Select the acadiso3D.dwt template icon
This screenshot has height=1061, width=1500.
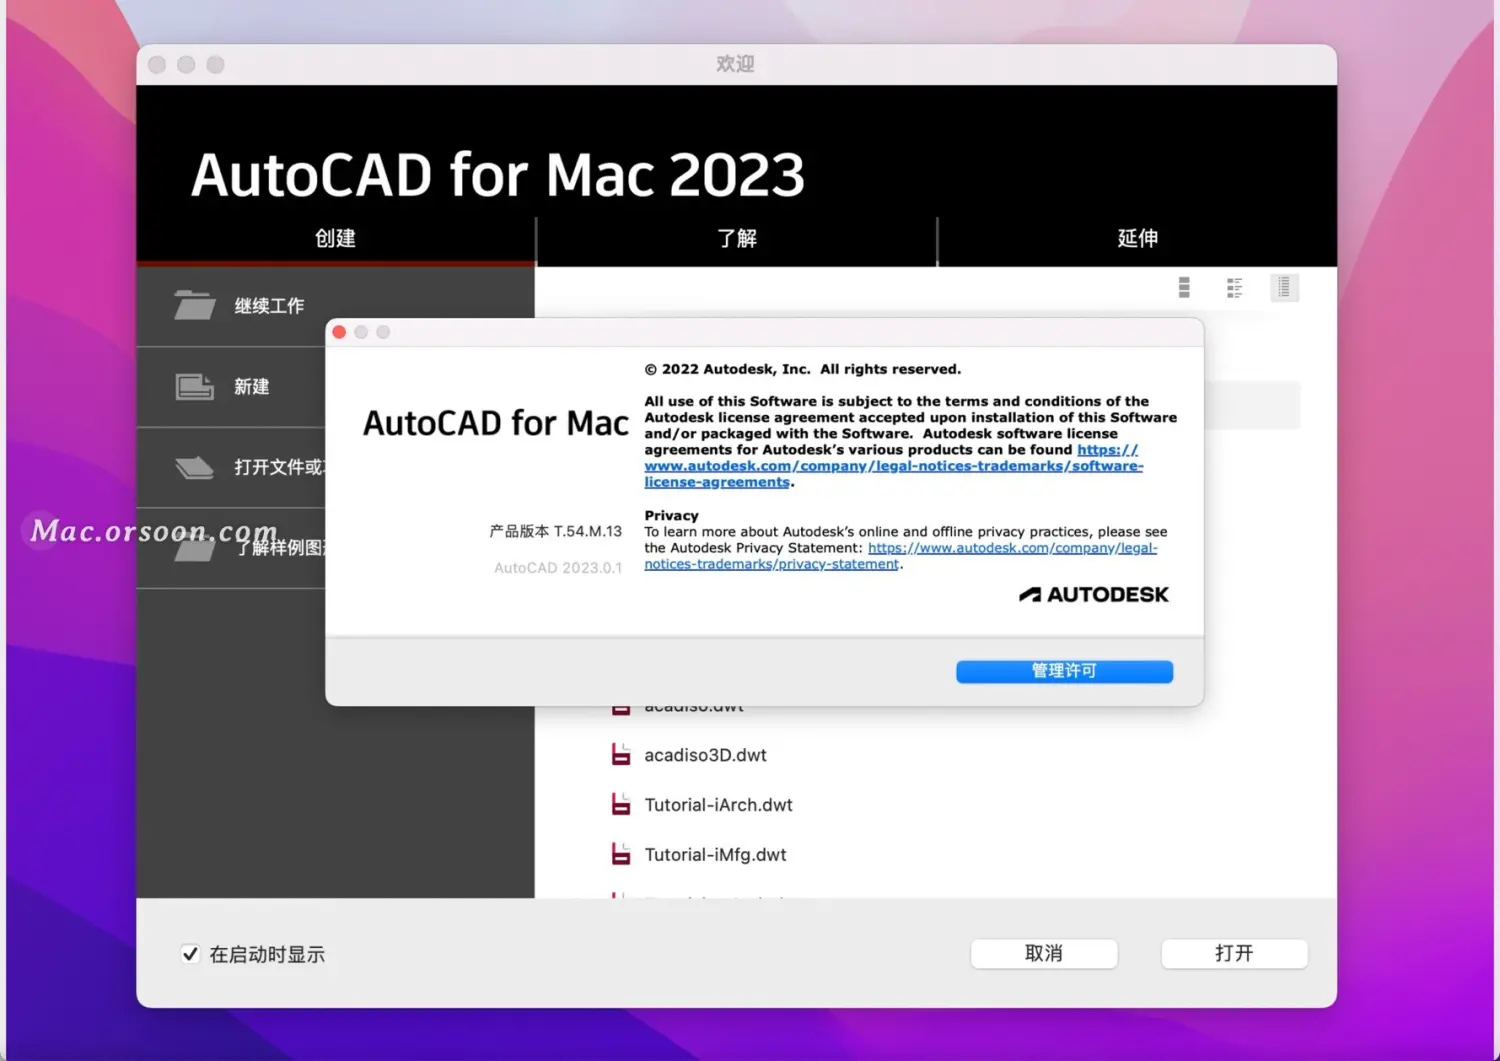[x=621, y=755]
